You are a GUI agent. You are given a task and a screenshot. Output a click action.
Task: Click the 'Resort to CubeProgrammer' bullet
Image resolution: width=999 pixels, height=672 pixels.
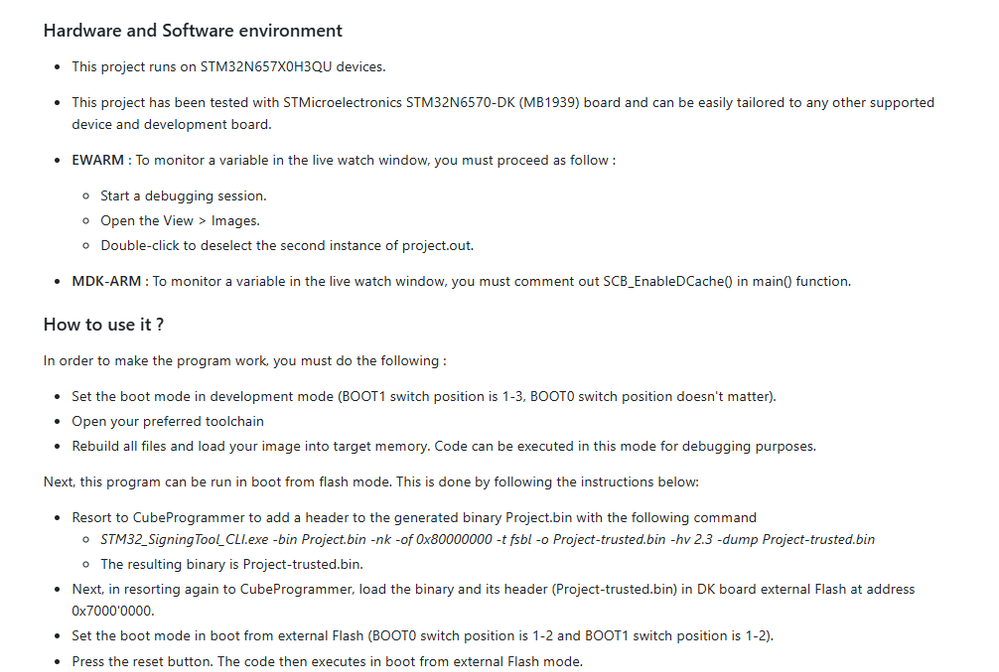pos(414,518)
